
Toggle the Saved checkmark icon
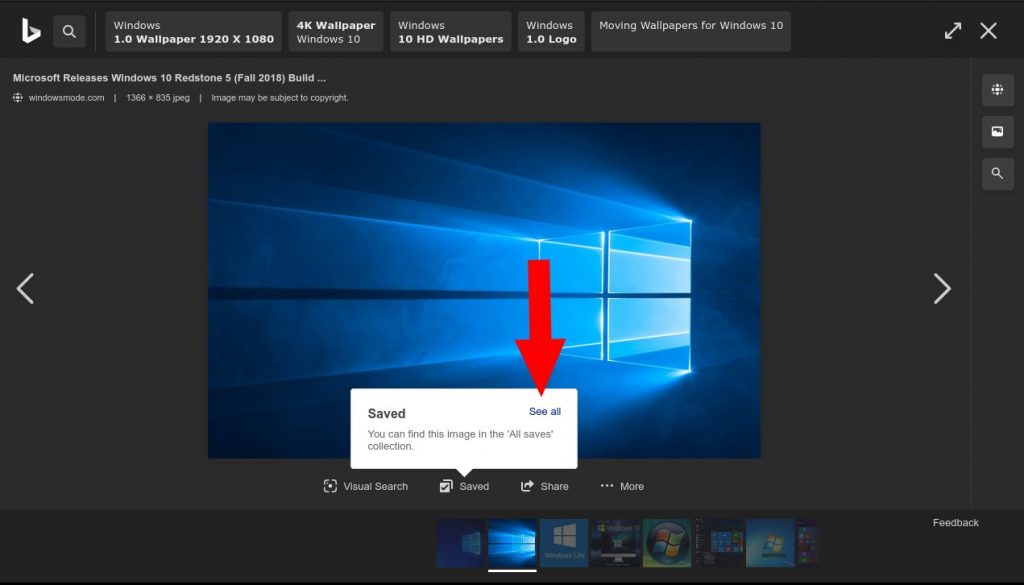446,486
